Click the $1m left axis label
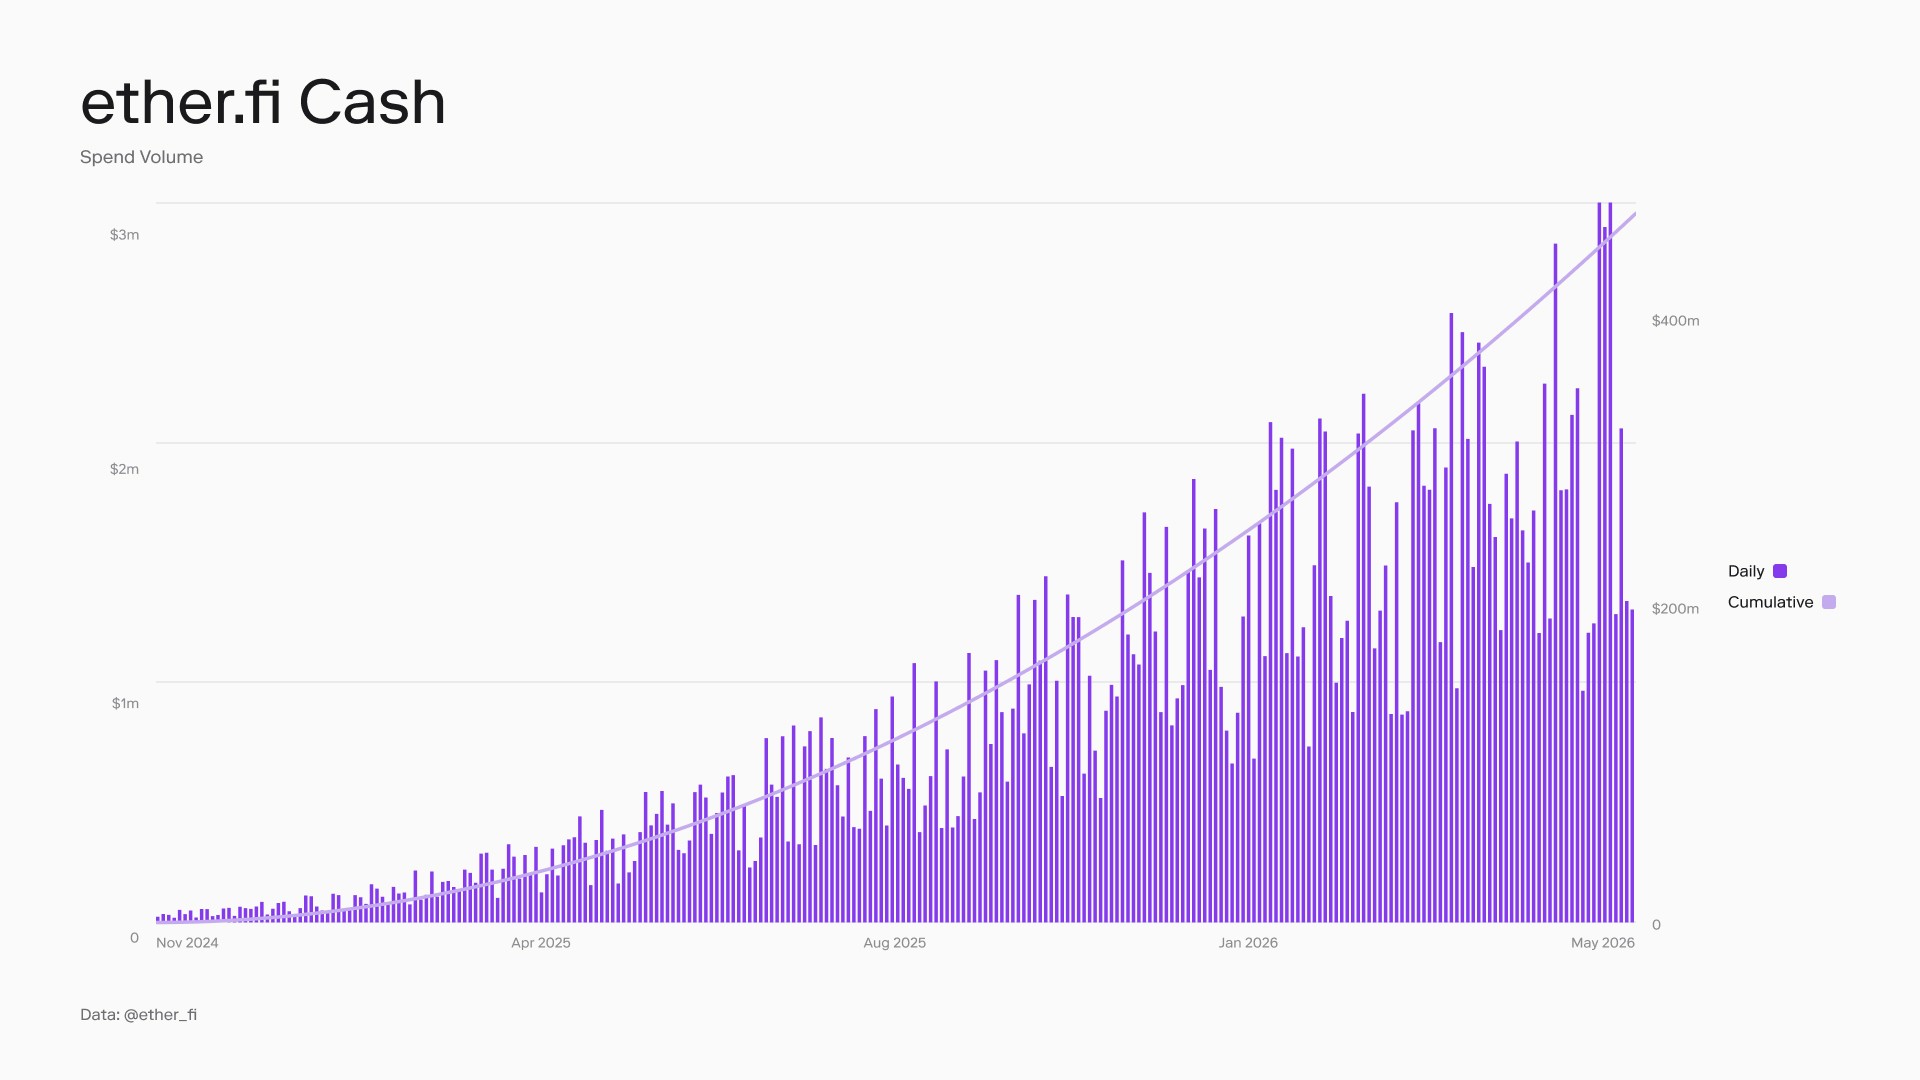The image size is (1920, 1080). pos(125,703)
